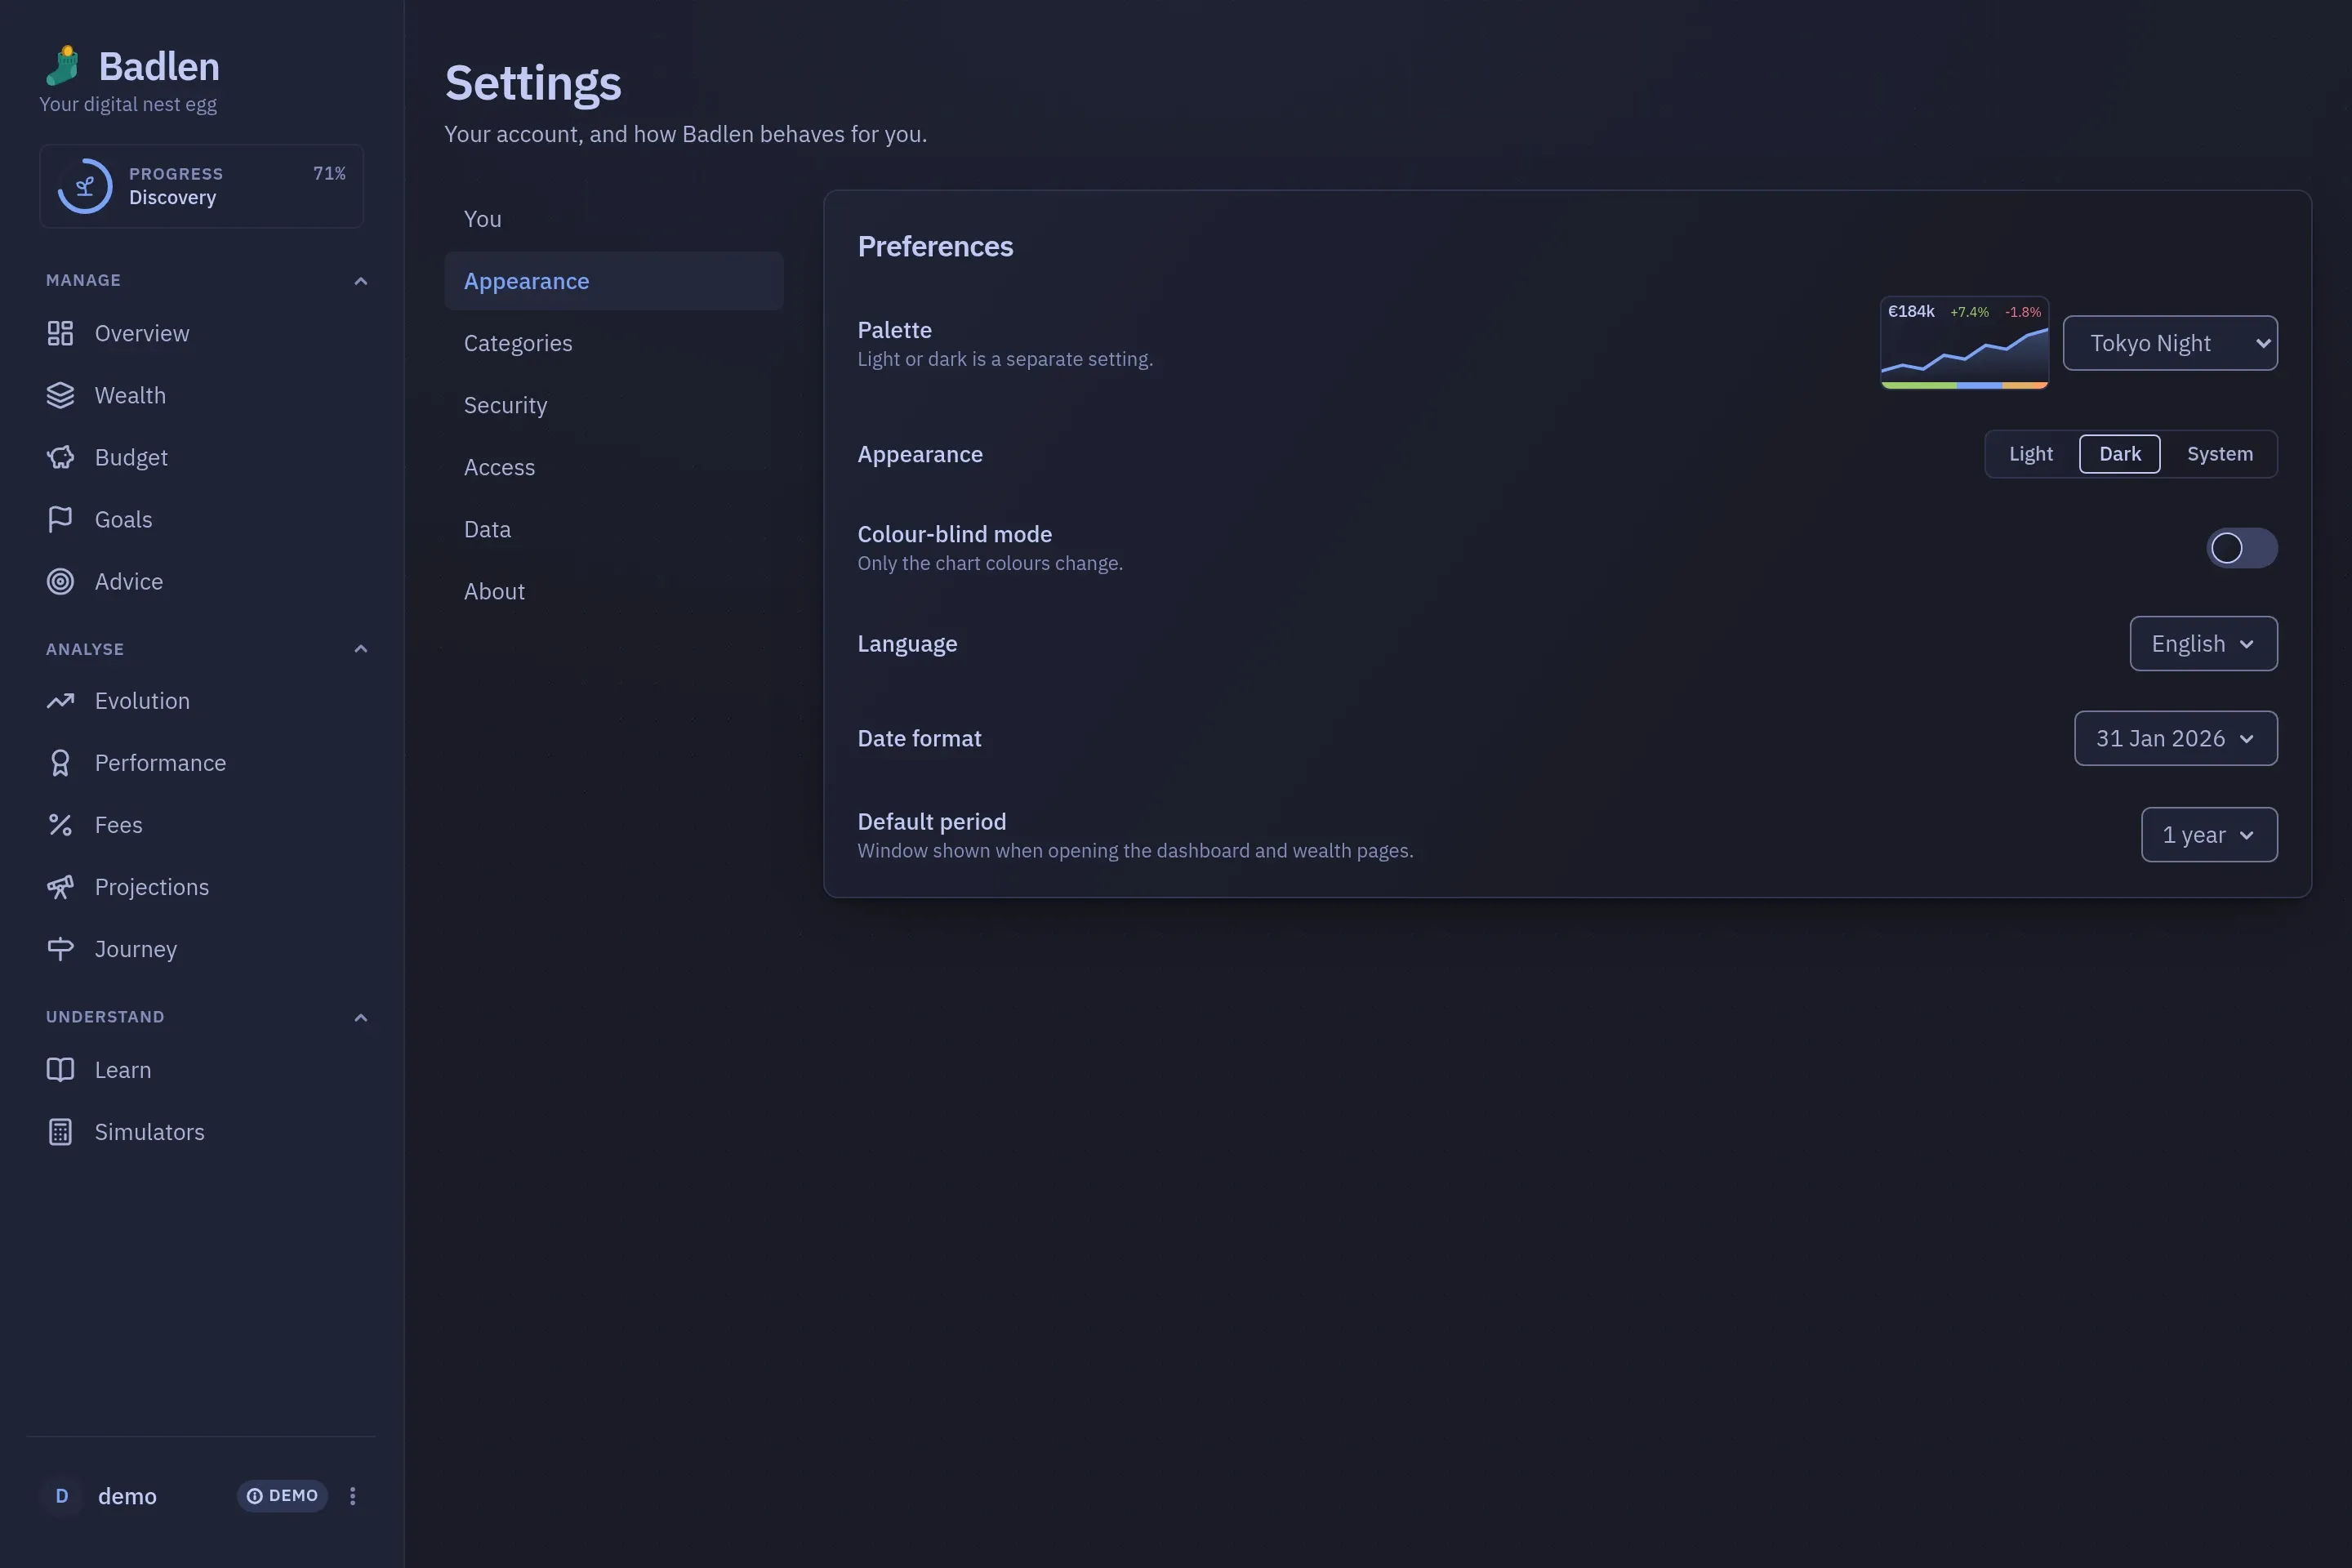
Task: Select System appearance option
Action: 2220,454
